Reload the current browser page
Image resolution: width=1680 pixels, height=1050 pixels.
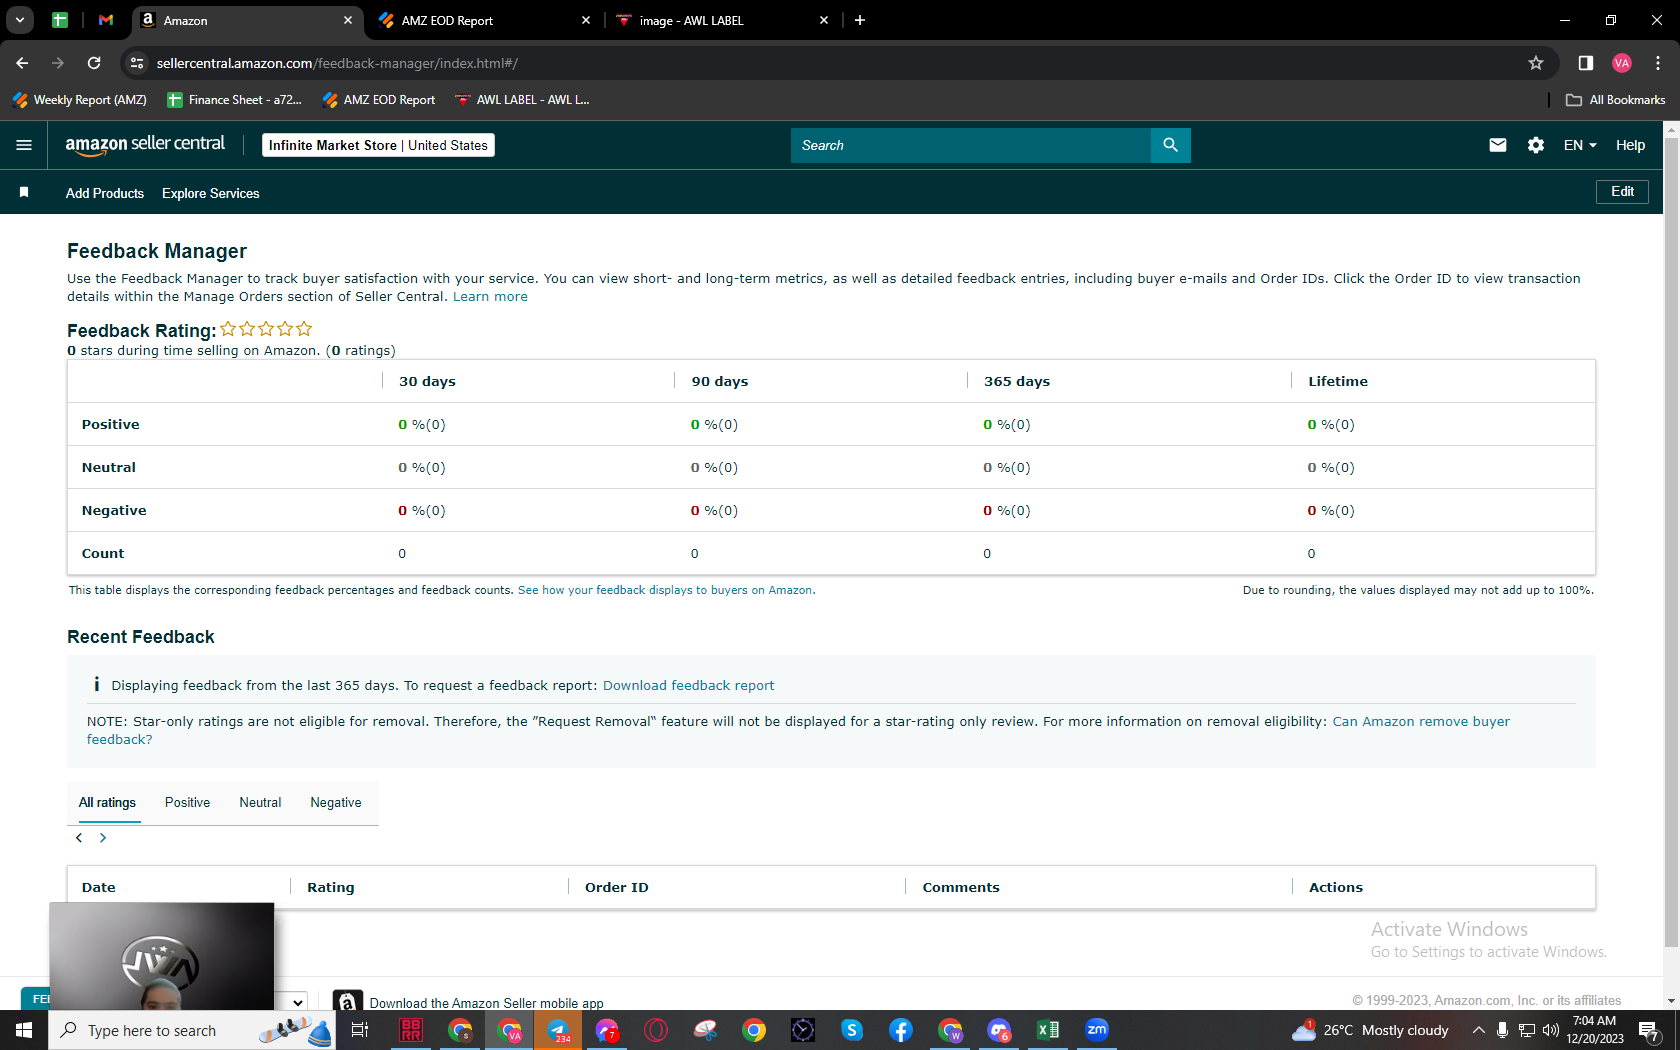point(94,63)
